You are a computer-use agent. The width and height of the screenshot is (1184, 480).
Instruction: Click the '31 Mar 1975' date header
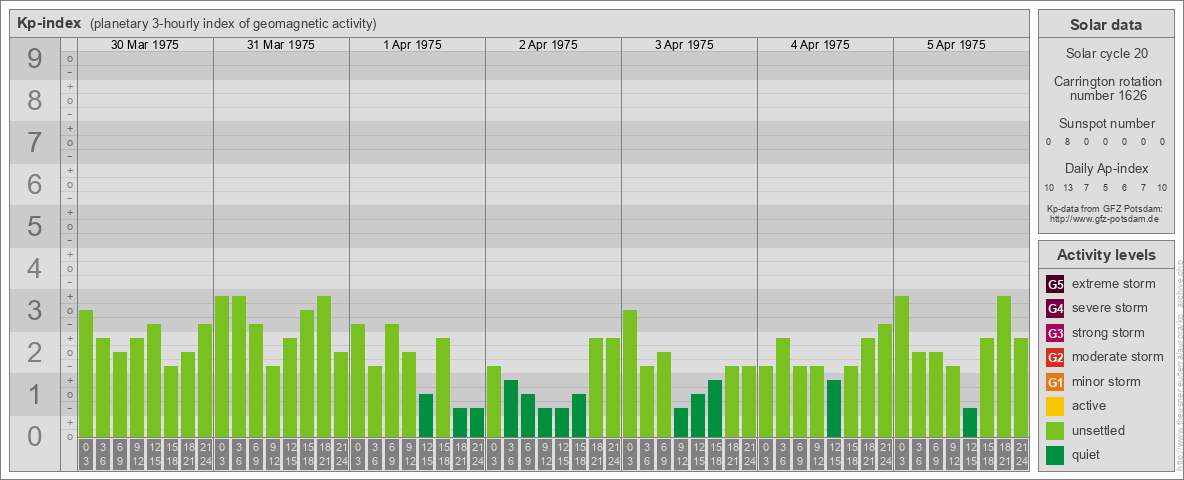click(281, 45)
